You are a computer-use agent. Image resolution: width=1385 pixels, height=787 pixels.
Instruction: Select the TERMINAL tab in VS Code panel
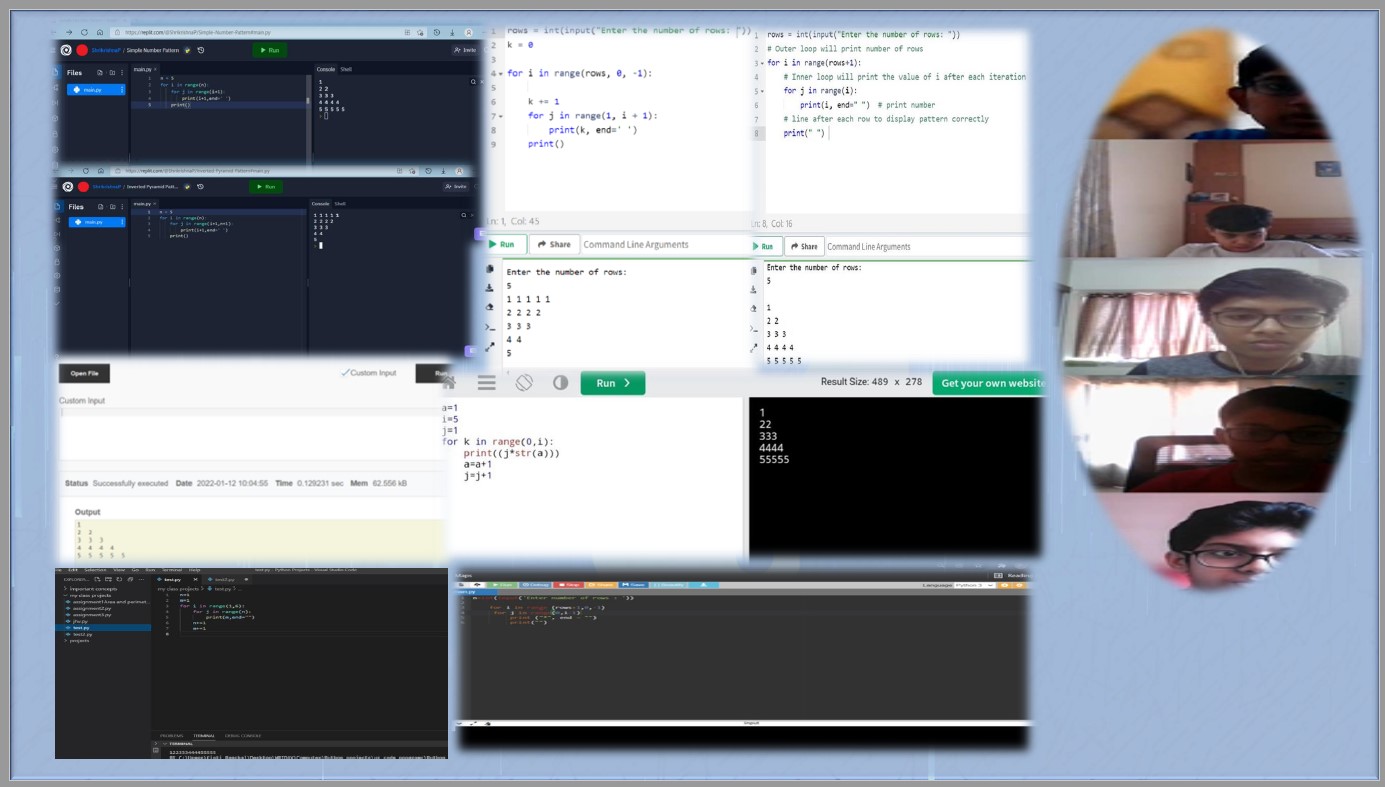tap(204, 735)
